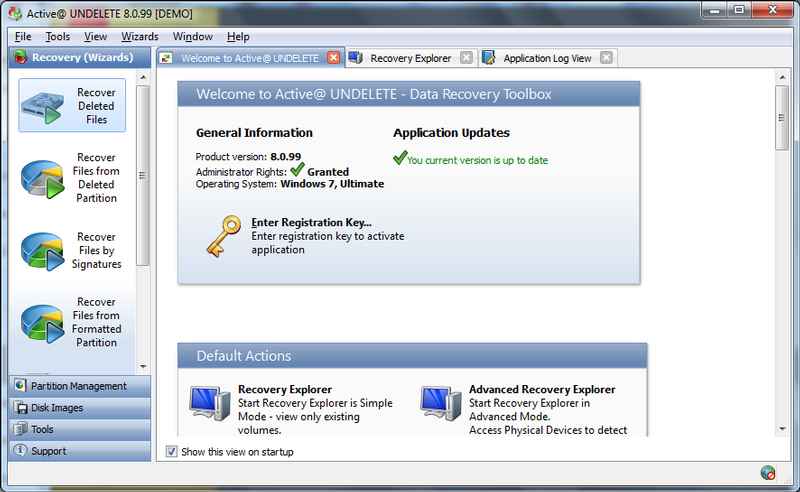
Task: Click the wizard list scroll-down arrow
Action: tap(143, 366)
